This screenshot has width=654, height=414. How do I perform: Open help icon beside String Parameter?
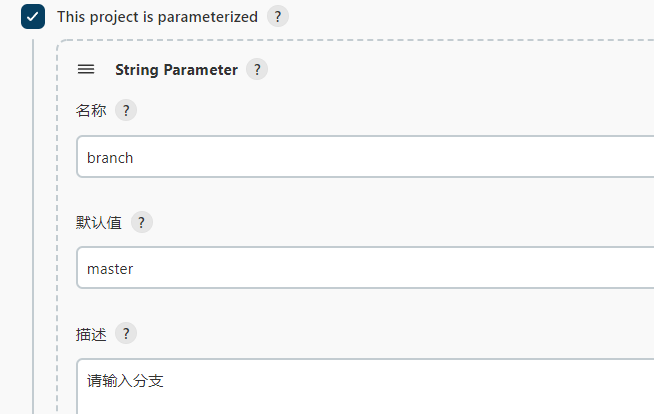pos(257,70)
